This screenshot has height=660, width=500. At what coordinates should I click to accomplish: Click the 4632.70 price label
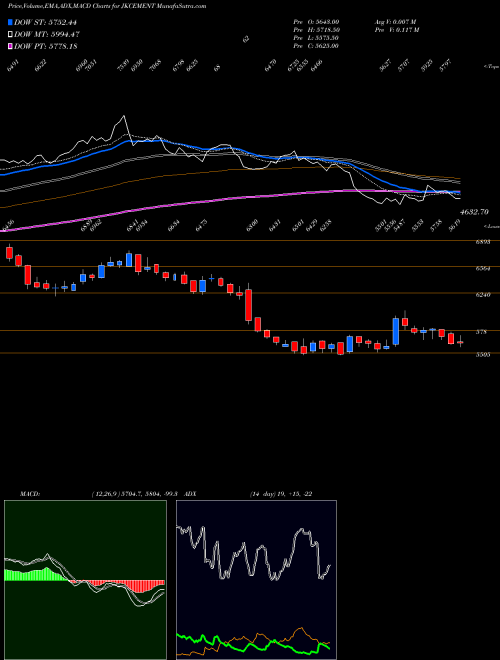tap(474, 212)
